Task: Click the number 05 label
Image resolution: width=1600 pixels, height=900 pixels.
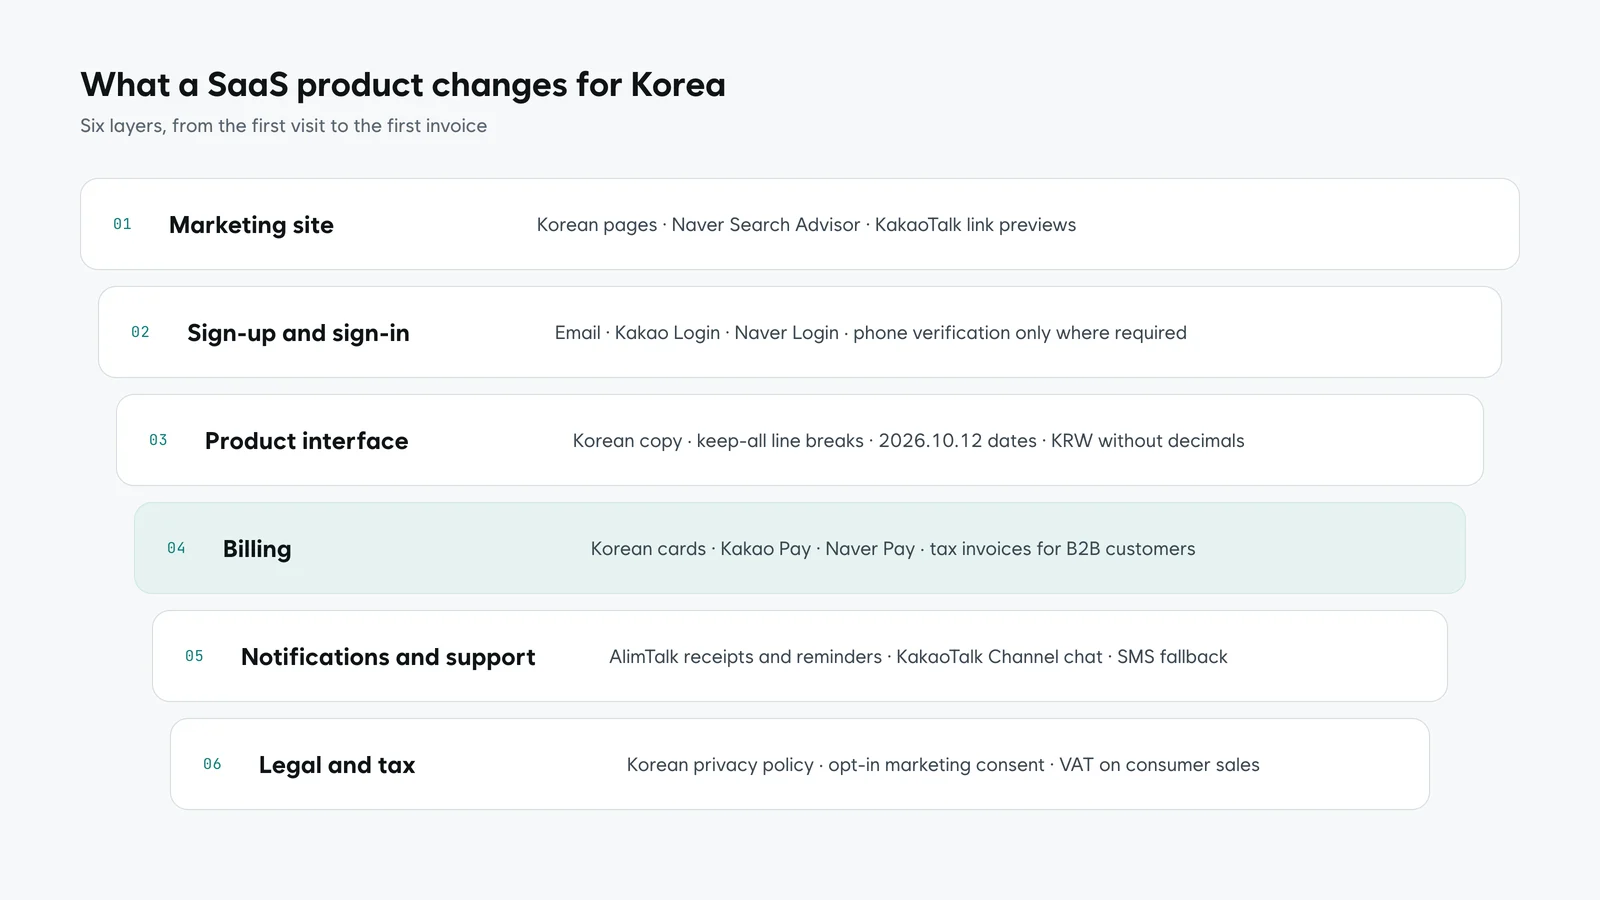Action: pos(194,656)
